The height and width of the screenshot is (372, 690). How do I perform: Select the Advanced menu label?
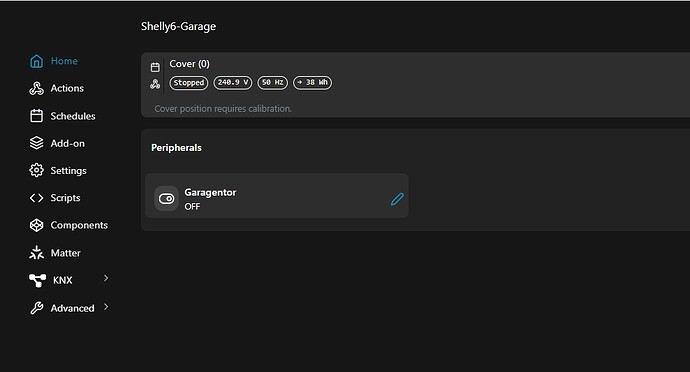72,308
